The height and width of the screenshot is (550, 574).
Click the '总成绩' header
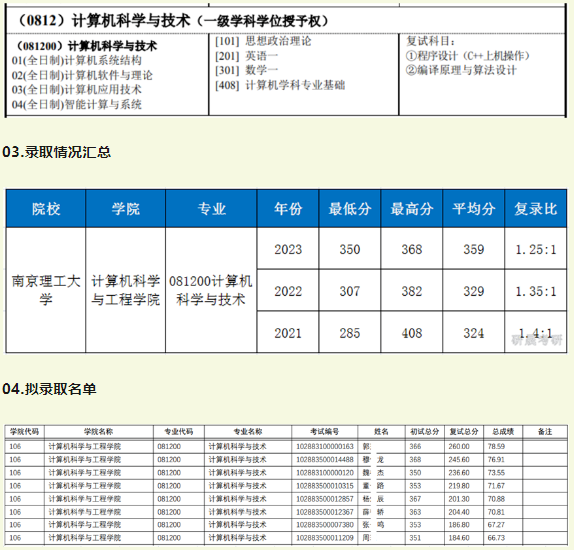coord(503,432)
